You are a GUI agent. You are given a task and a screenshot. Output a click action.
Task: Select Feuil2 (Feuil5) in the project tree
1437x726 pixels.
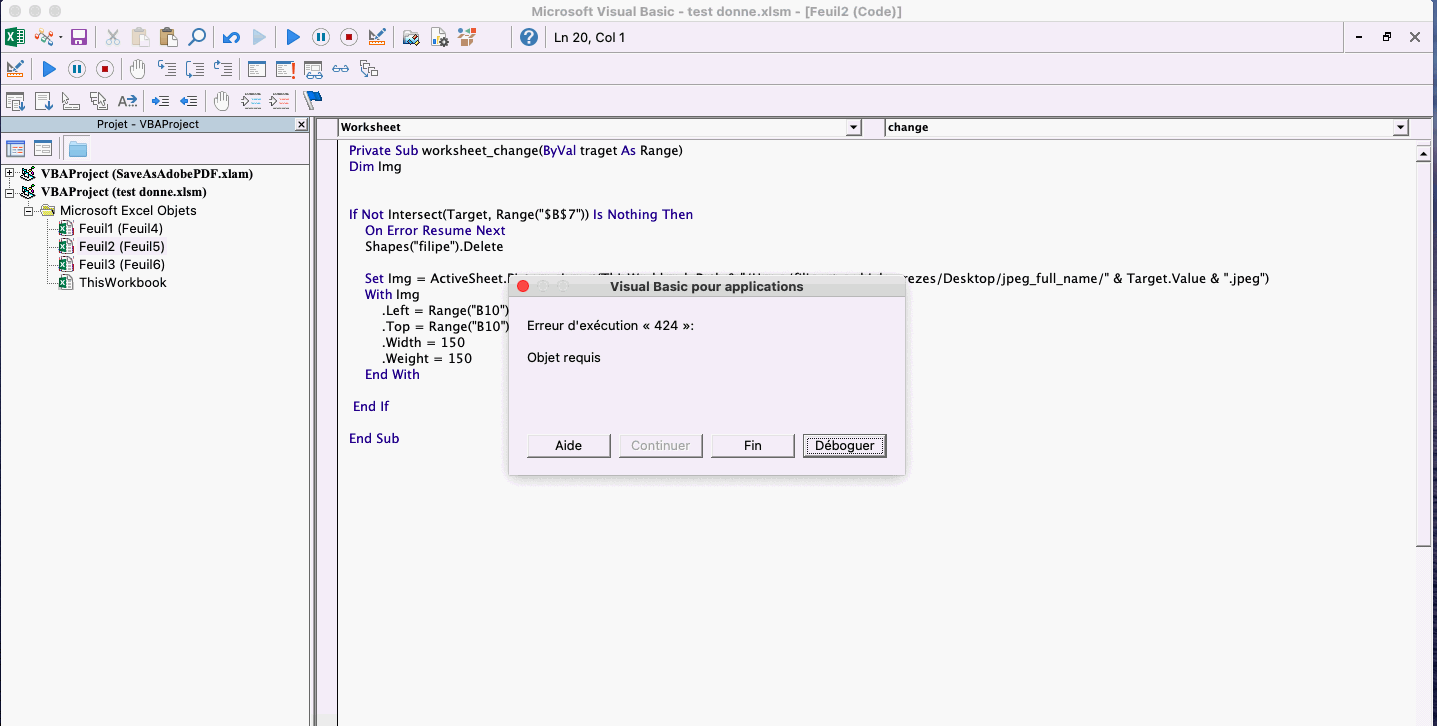coord(121,247)
